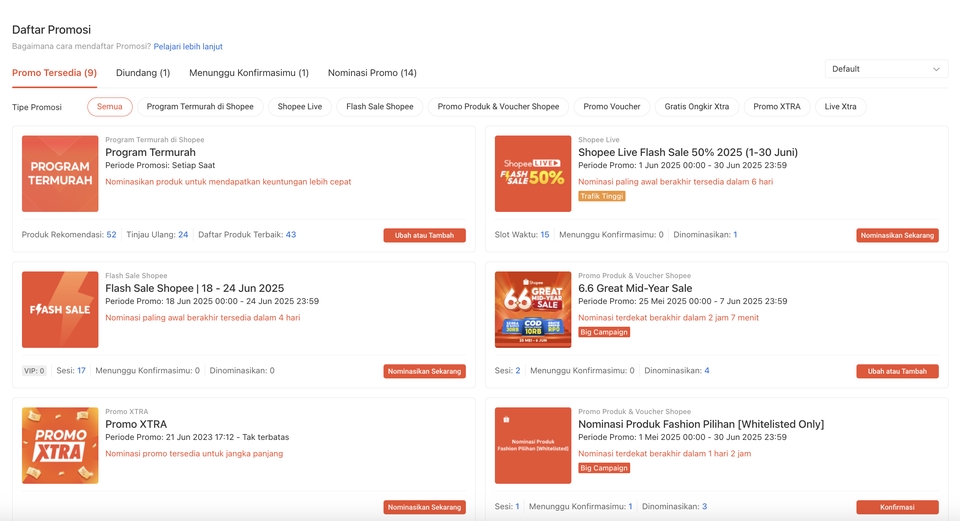Click Nominasikan Sekarang for Shopee Live Flash Sale
The height and width of the screenshot is (521, 960).
[x=897, y=235]
